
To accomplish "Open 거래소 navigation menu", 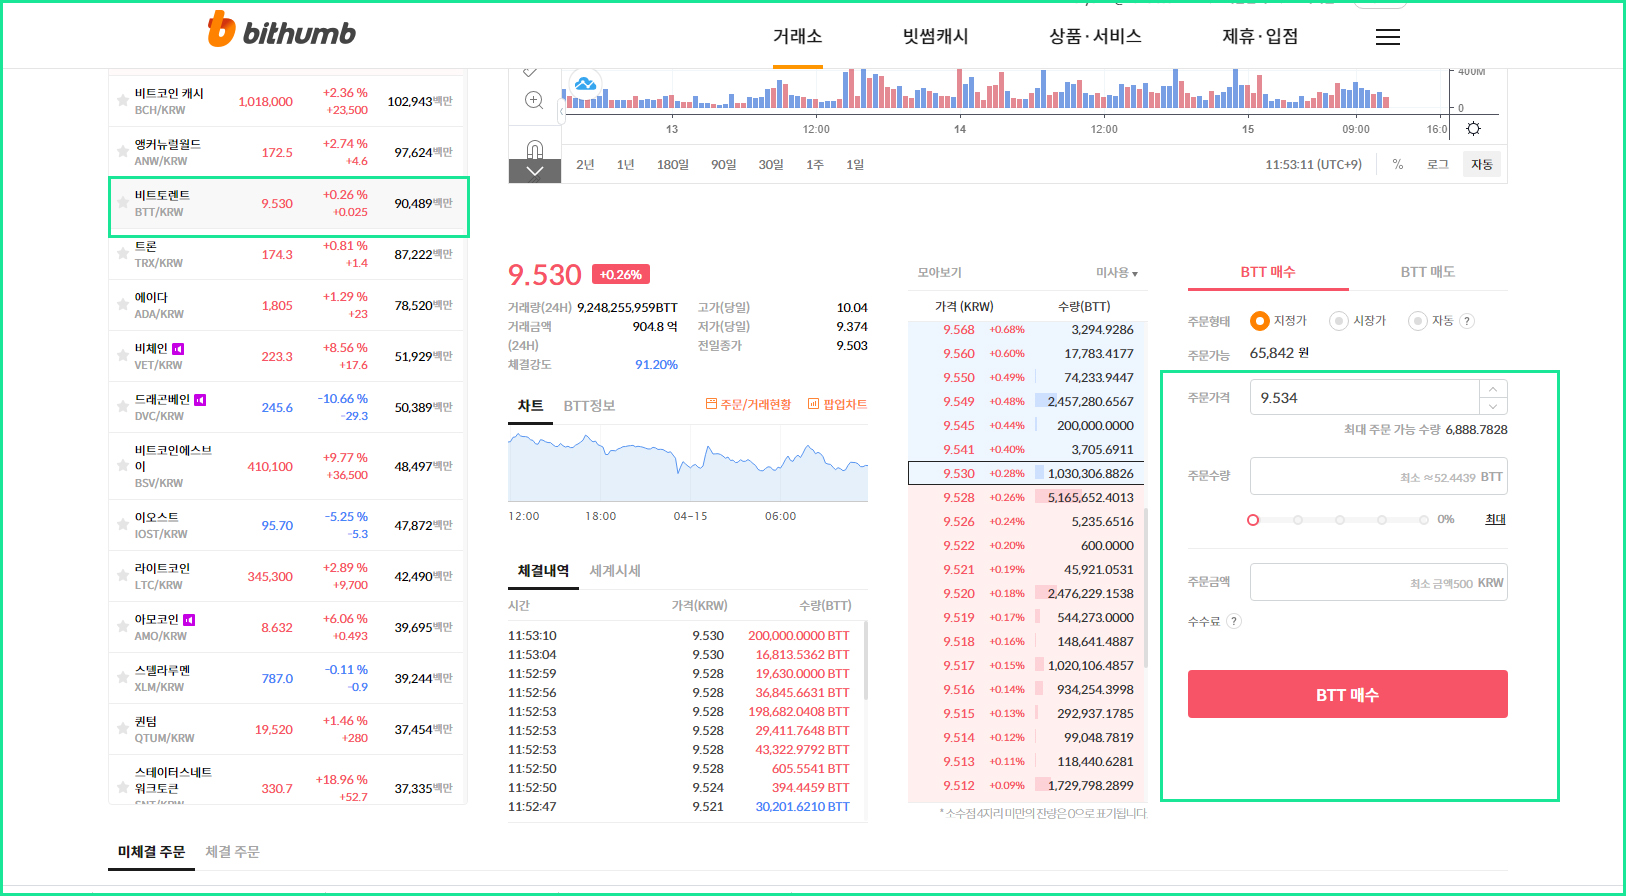I will click(797, 36).
